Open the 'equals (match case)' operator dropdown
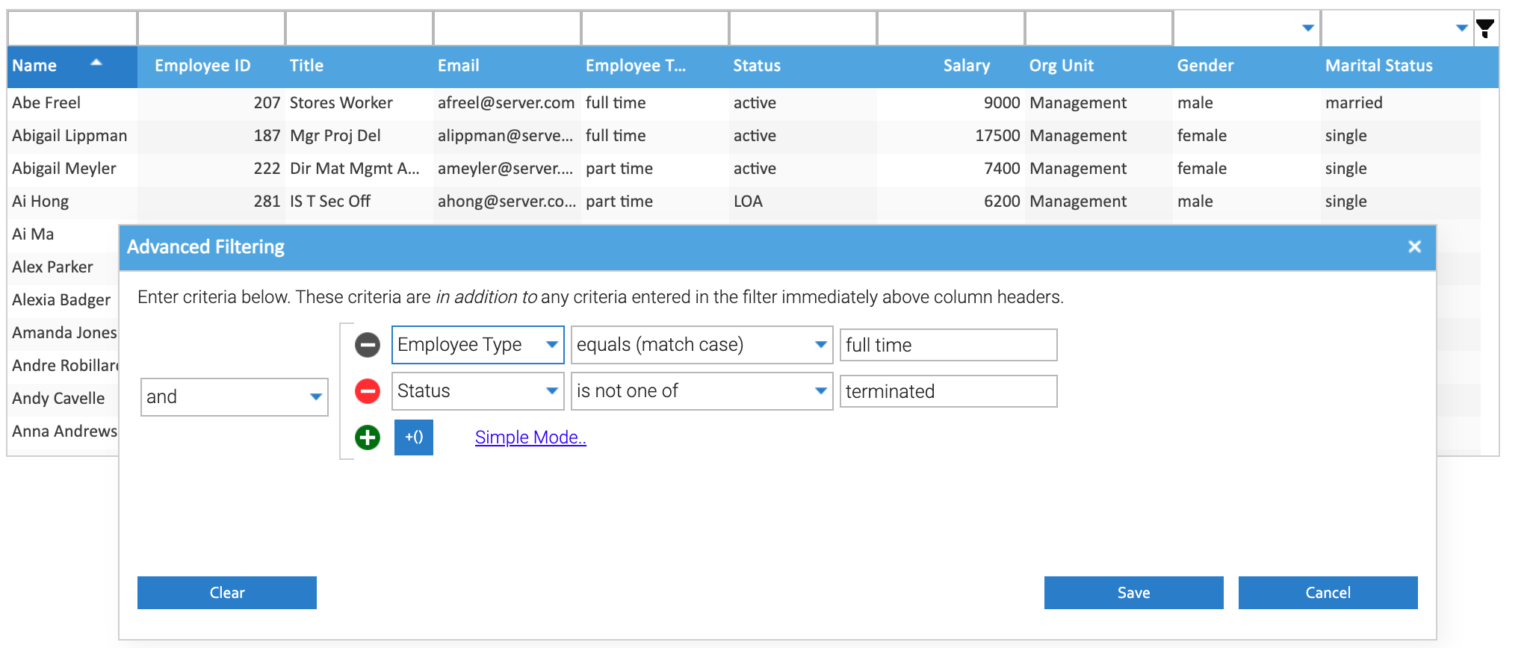The width and height of the screenshot is (1536, 648). (x=820, y=345)
